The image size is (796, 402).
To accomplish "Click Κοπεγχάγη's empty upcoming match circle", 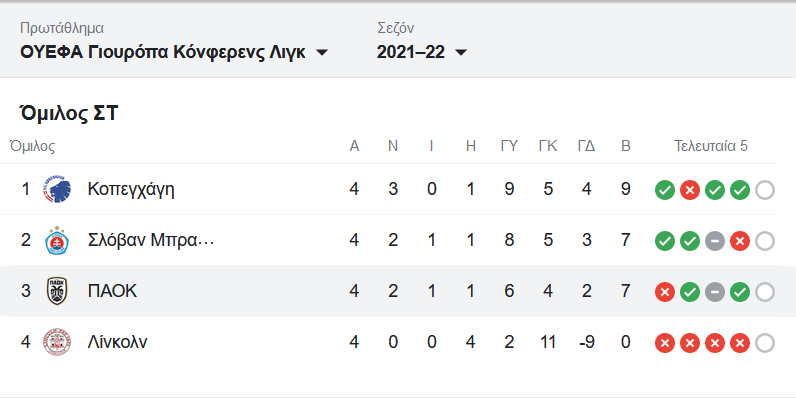I will pos(766,190).
